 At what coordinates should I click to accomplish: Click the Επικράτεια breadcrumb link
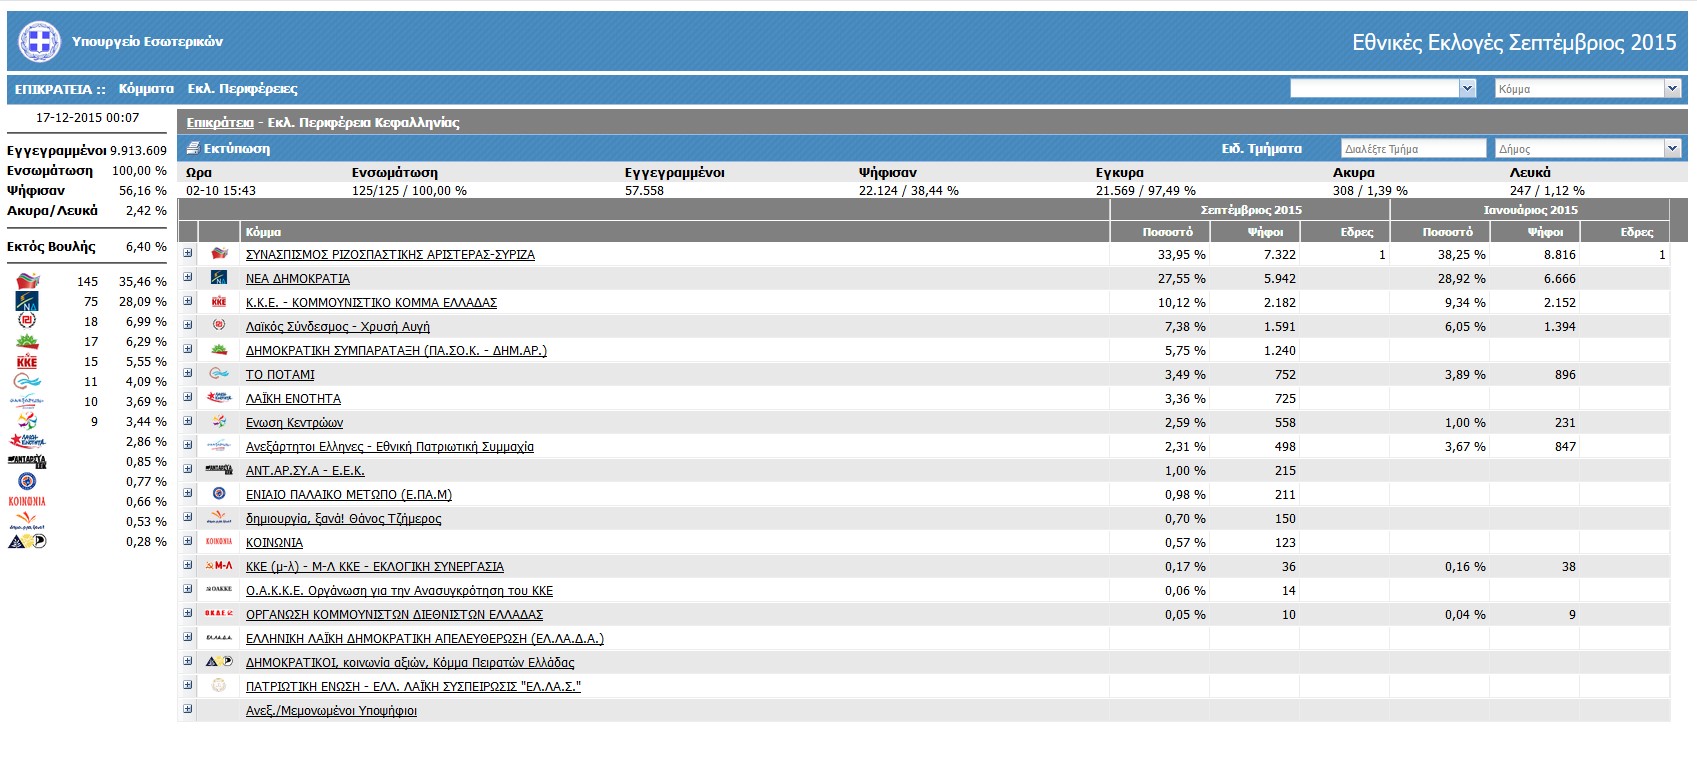click(220, 123)
